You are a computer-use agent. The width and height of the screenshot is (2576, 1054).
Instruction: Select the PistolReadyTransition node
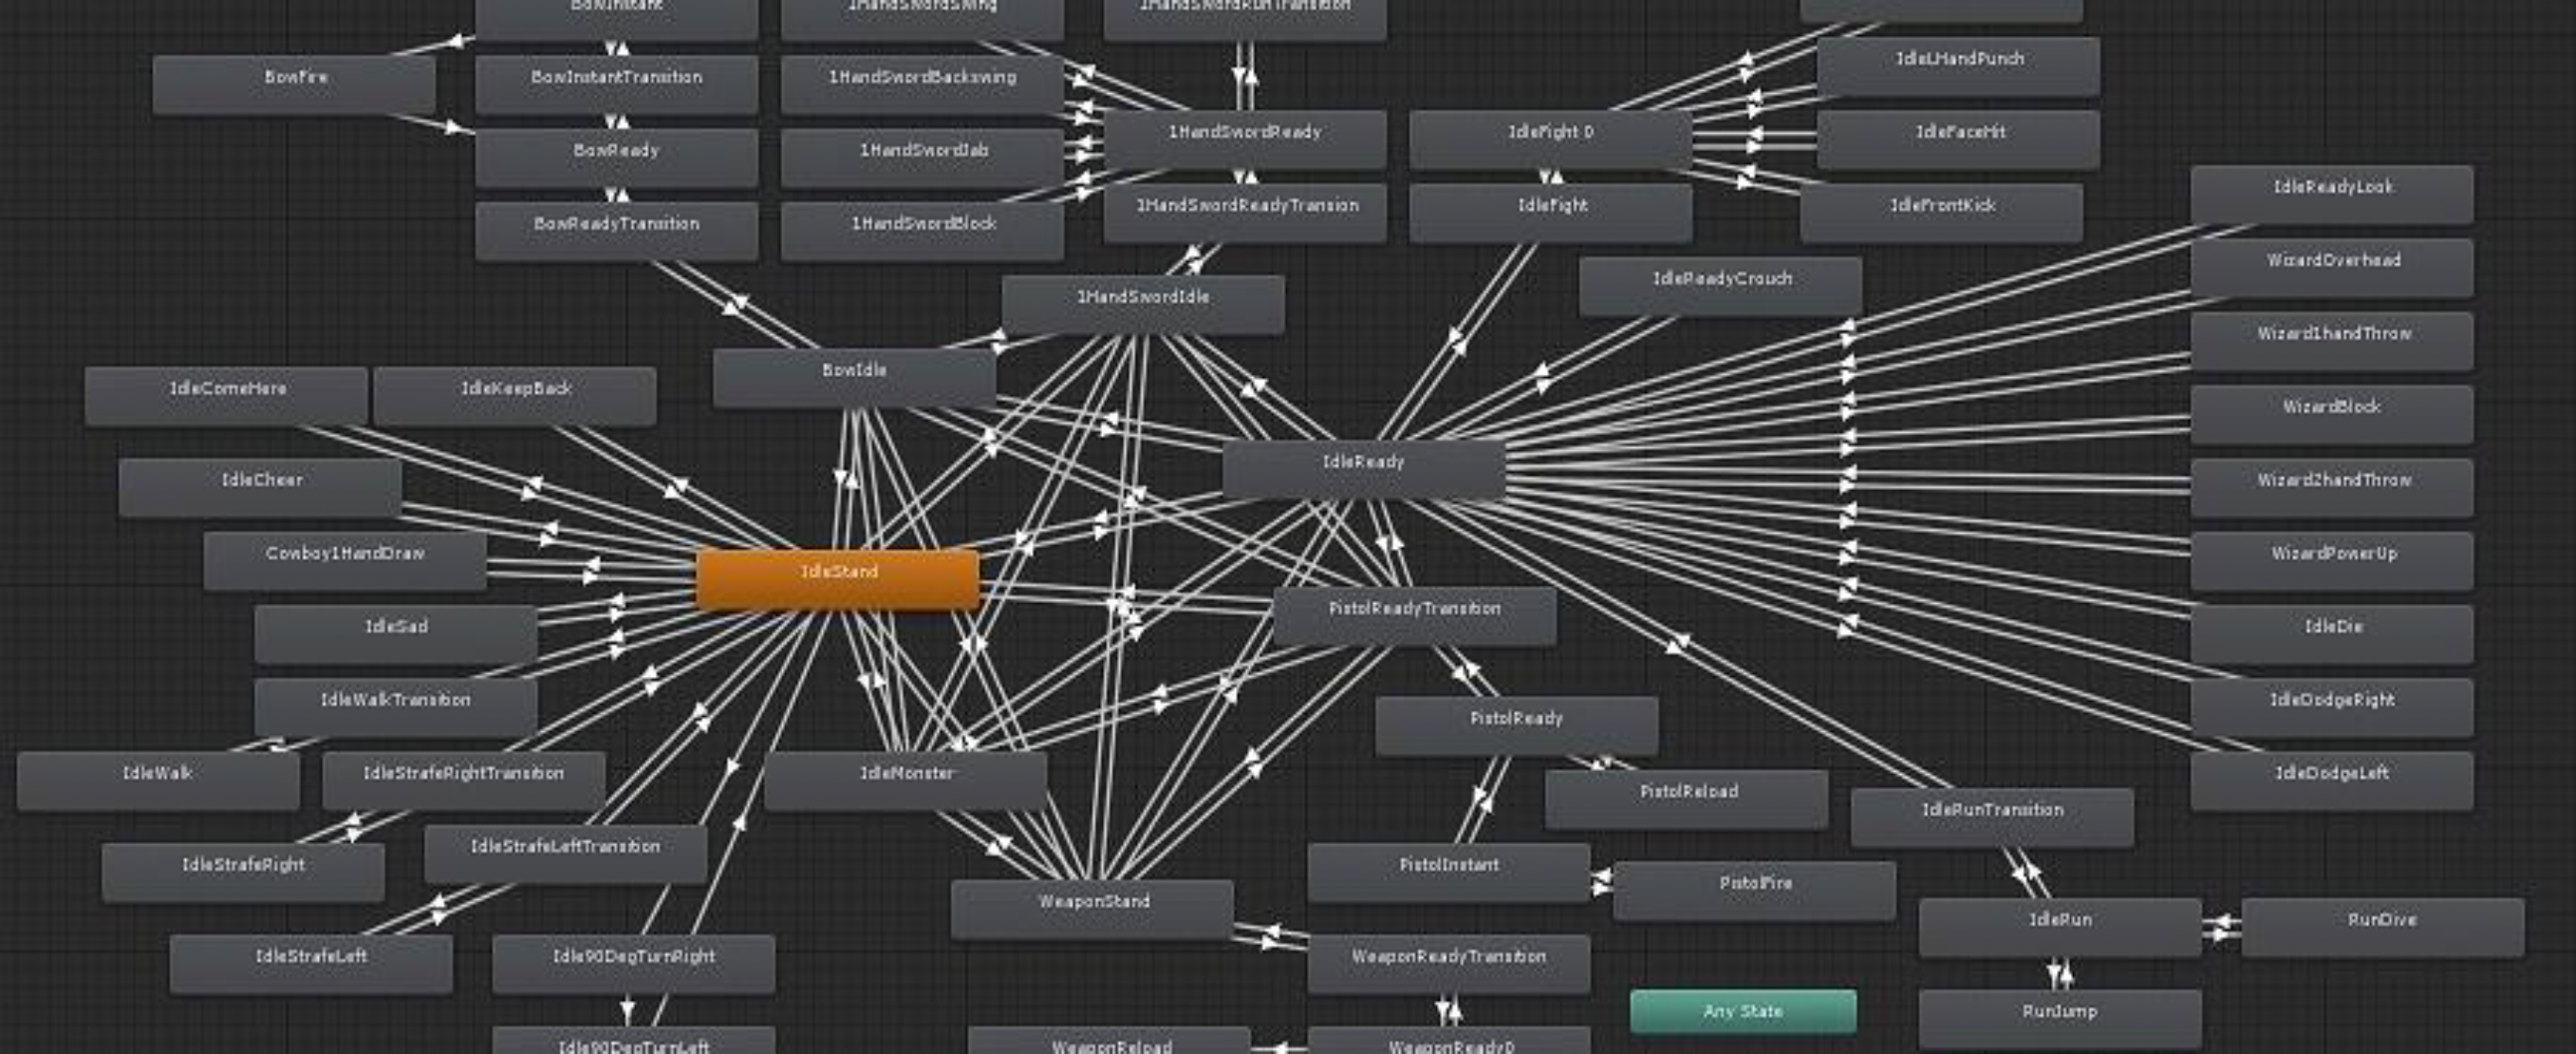point(1414,615)
